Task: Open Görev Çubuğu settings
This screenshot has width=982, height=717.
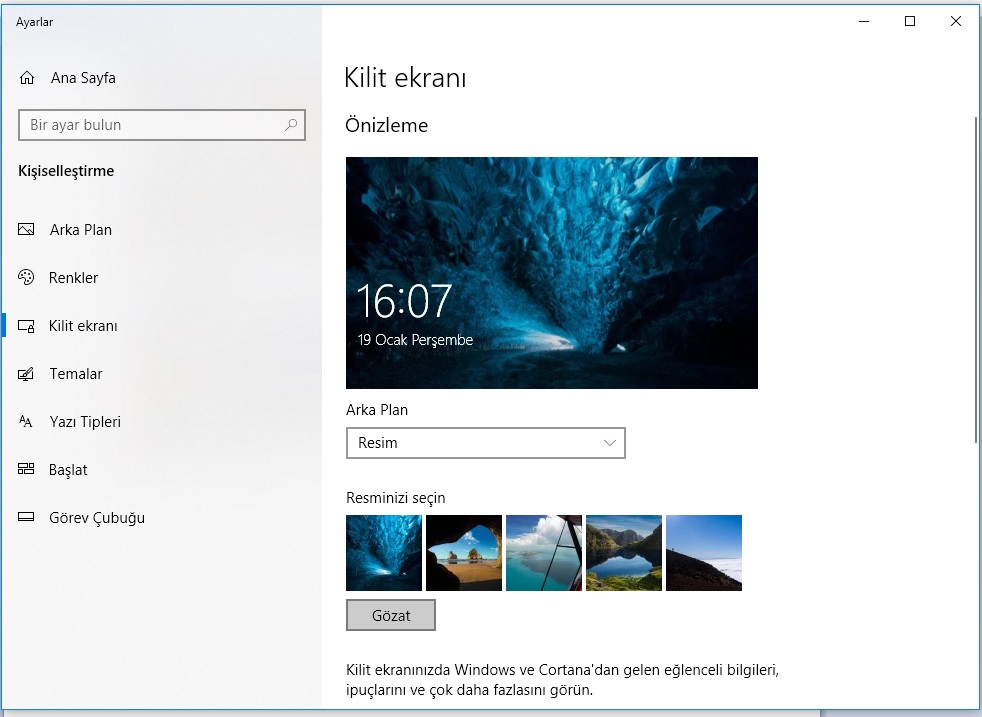Action: 97,518
